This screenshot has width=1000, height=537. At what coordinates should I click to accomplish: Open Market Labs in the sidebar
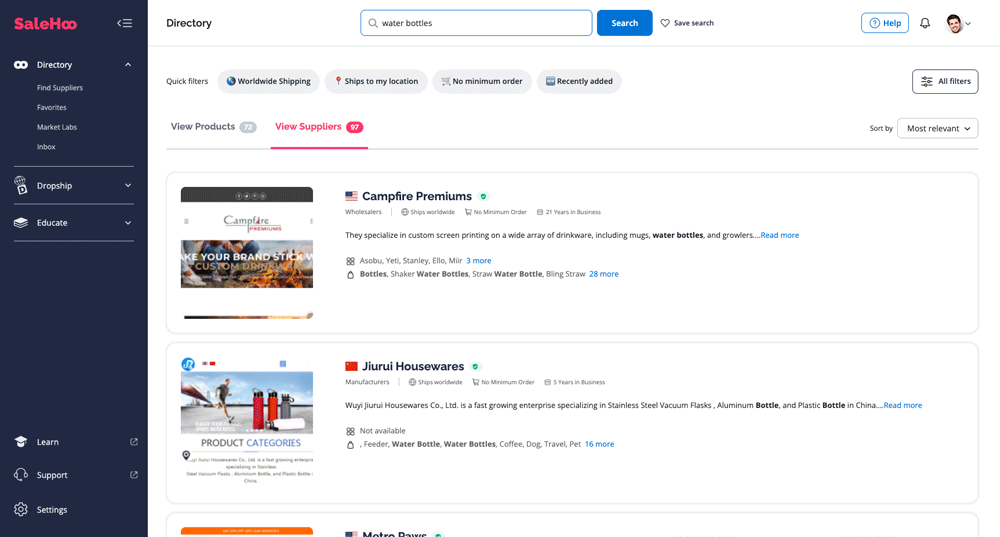pyautogui.click(x=57, y=127)
